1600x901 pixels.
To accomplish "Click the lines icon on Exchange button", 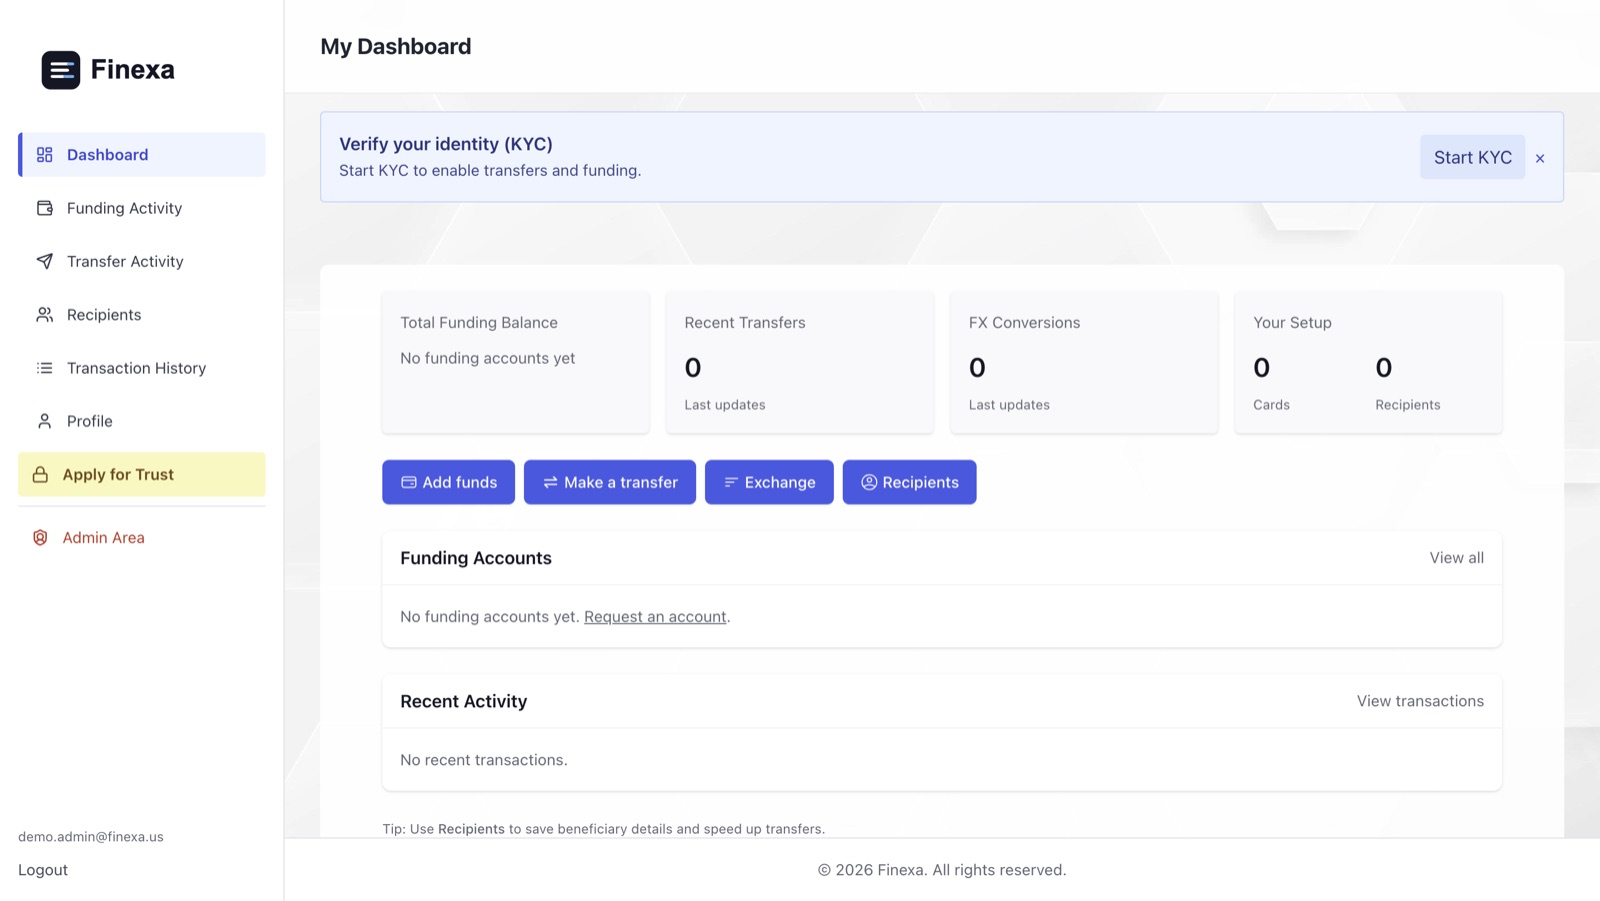I will 731,482.
